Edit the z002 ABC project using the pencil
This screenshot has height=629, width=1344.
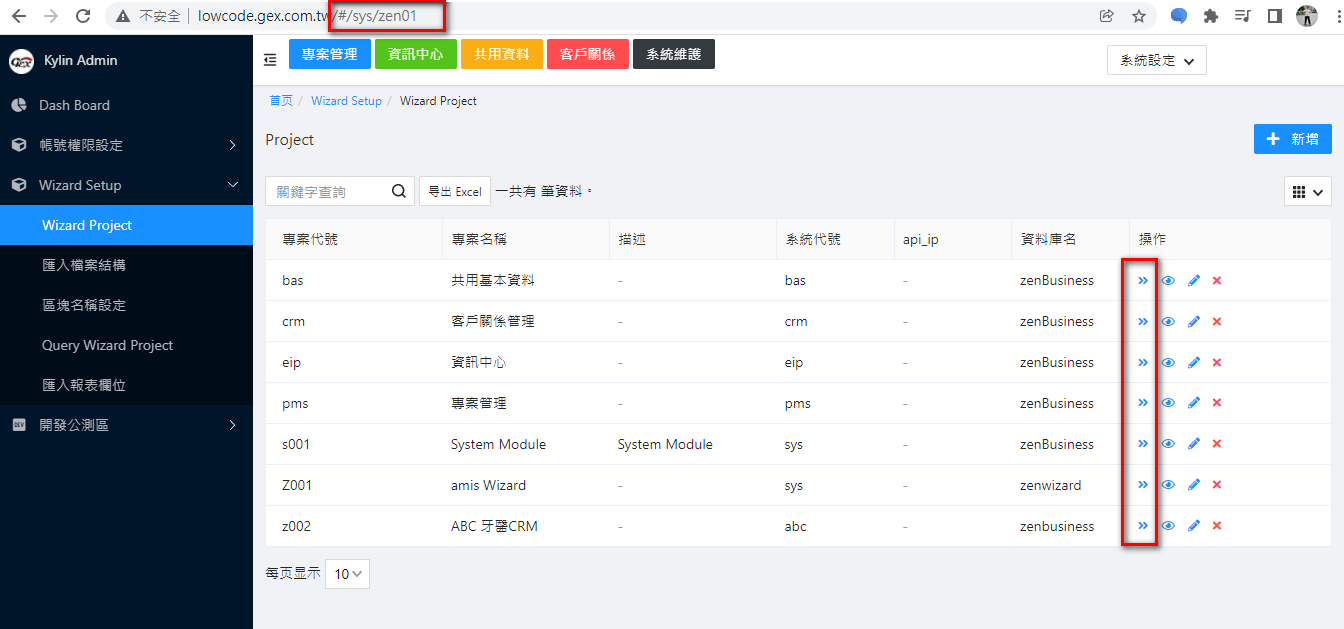click(x=1193, y=526)
